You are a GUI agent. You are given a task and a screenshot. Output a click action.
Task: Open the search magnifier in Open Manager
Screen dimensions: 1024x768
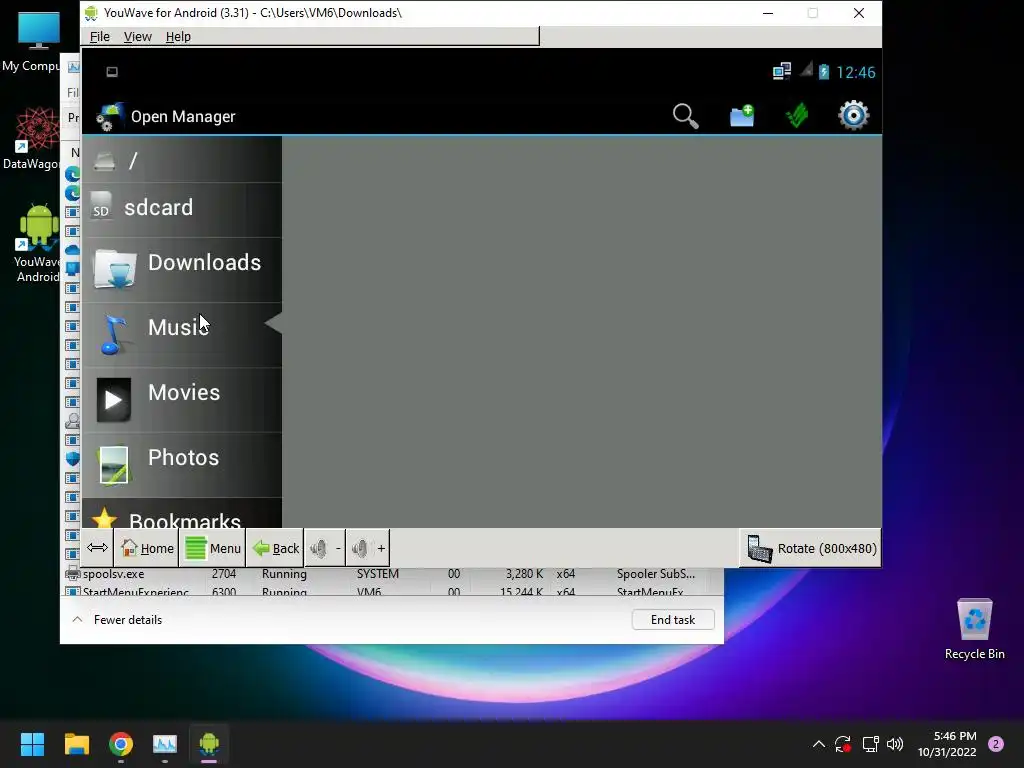[685, 116]
